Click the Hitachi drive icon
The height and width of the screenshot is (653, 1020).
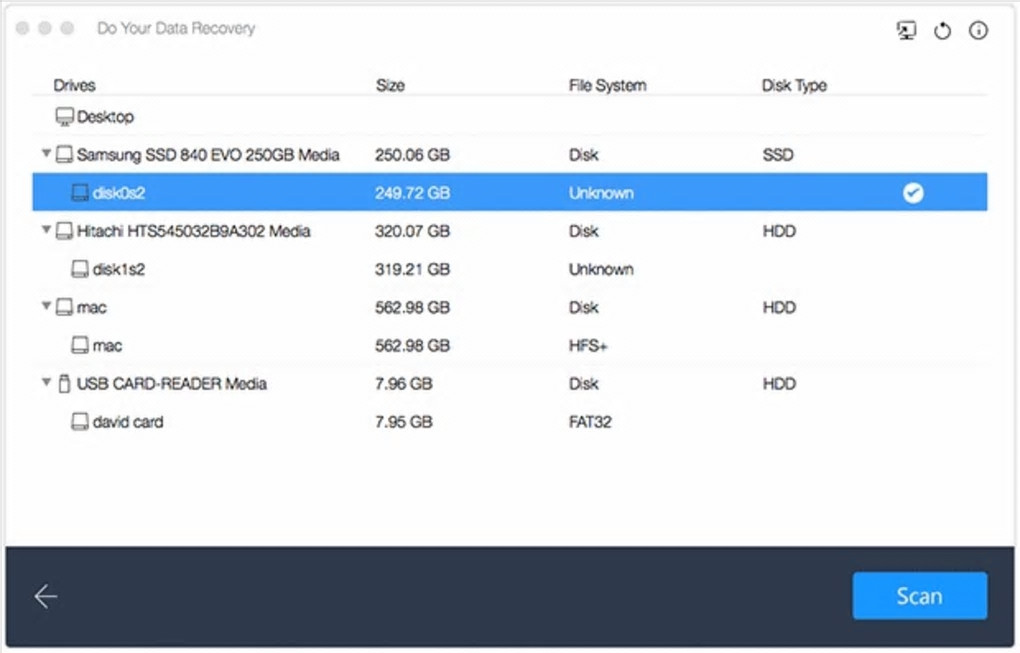coord(64,231)
